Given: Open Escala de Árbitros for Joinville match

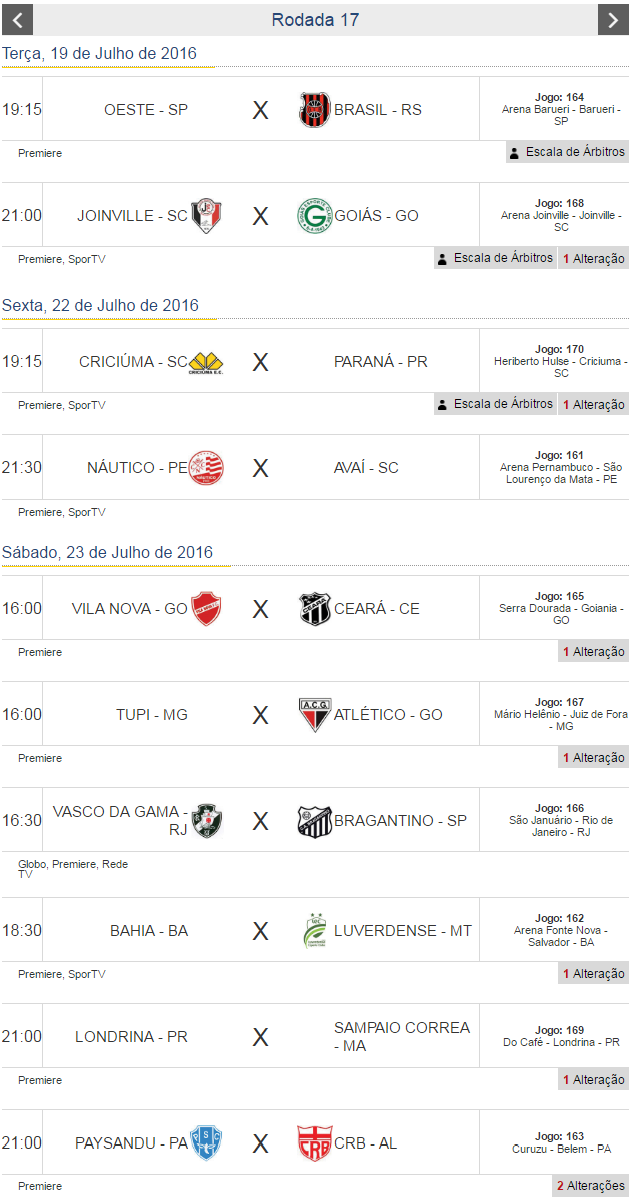Looking at the screenshot, I should [x=495, y=258].
